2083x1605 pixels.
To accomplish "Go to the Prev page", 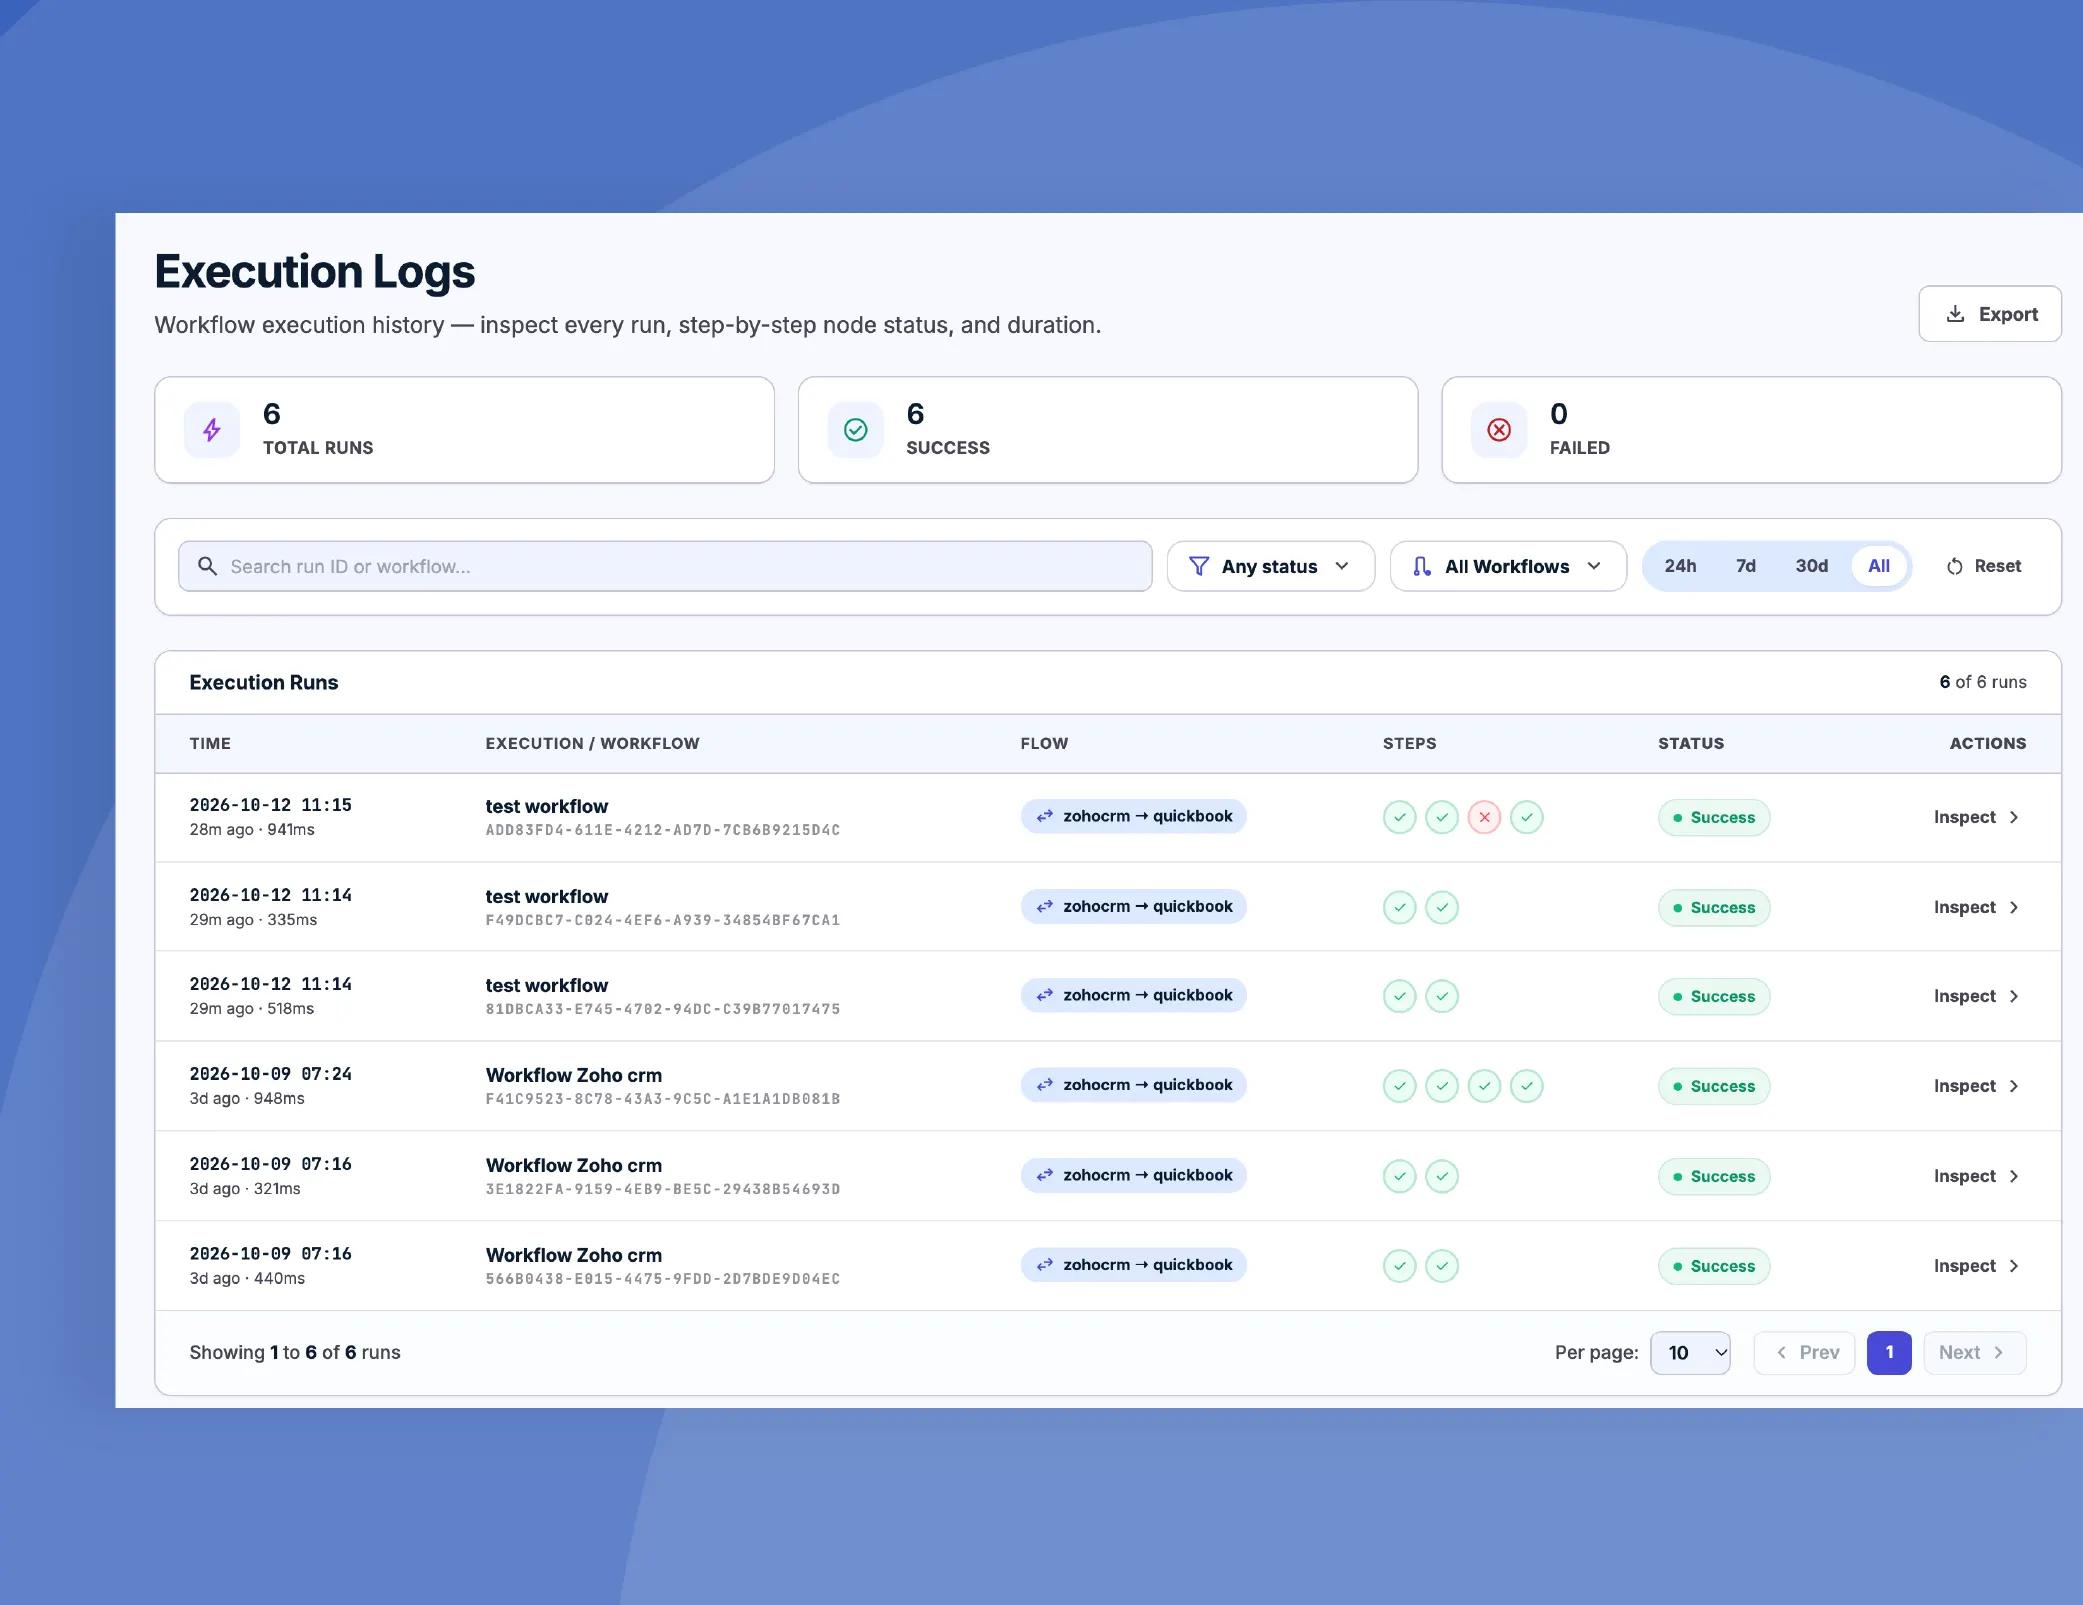I will [1805, 1353].
